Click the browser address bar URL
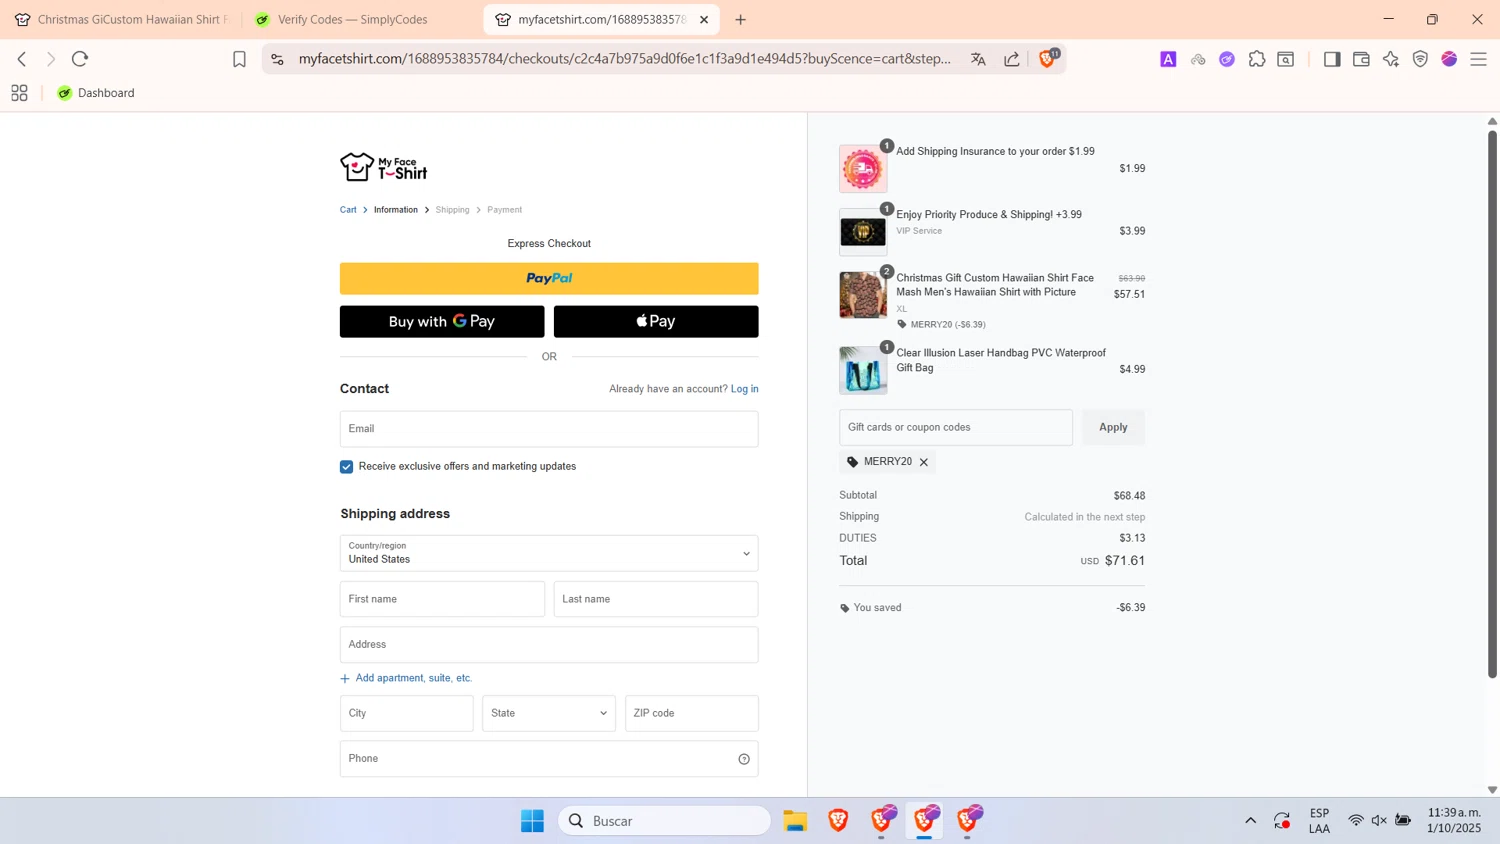The width and height of the screenshot is (1500, 844). pyautogui.click(x=625, y=59)
